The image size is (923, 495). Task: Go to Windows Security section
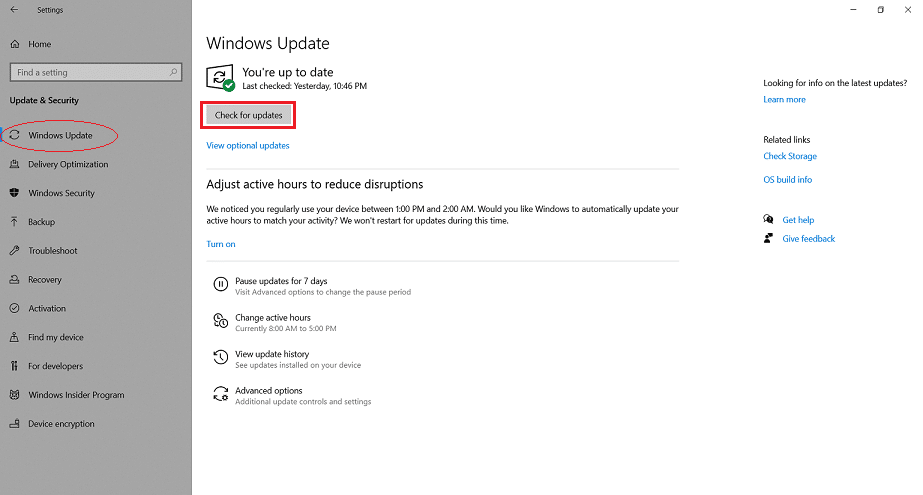click(x=61, y=193)
